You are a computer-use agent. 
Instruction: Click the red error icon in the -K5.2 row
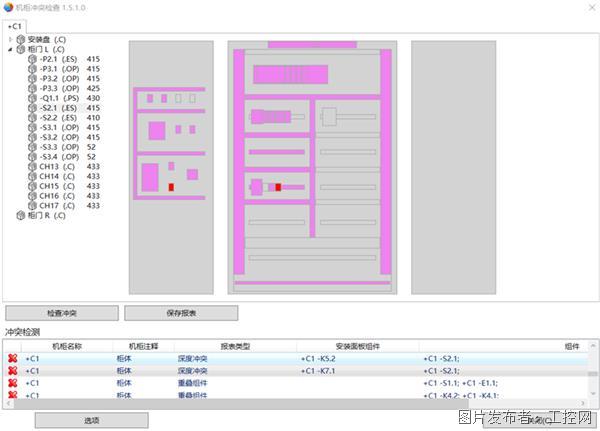12,356
